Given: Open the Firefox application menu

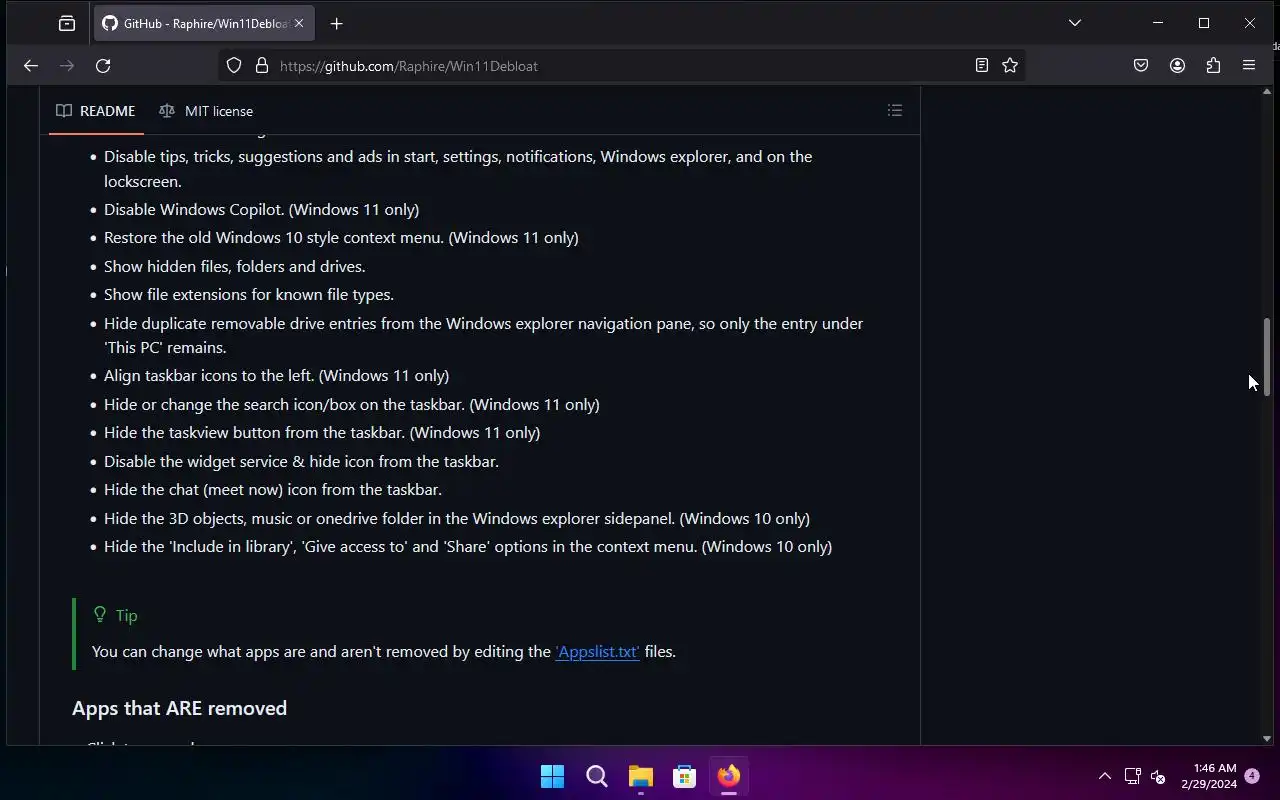Looking at the screenshot, I should click(1249, 66).
